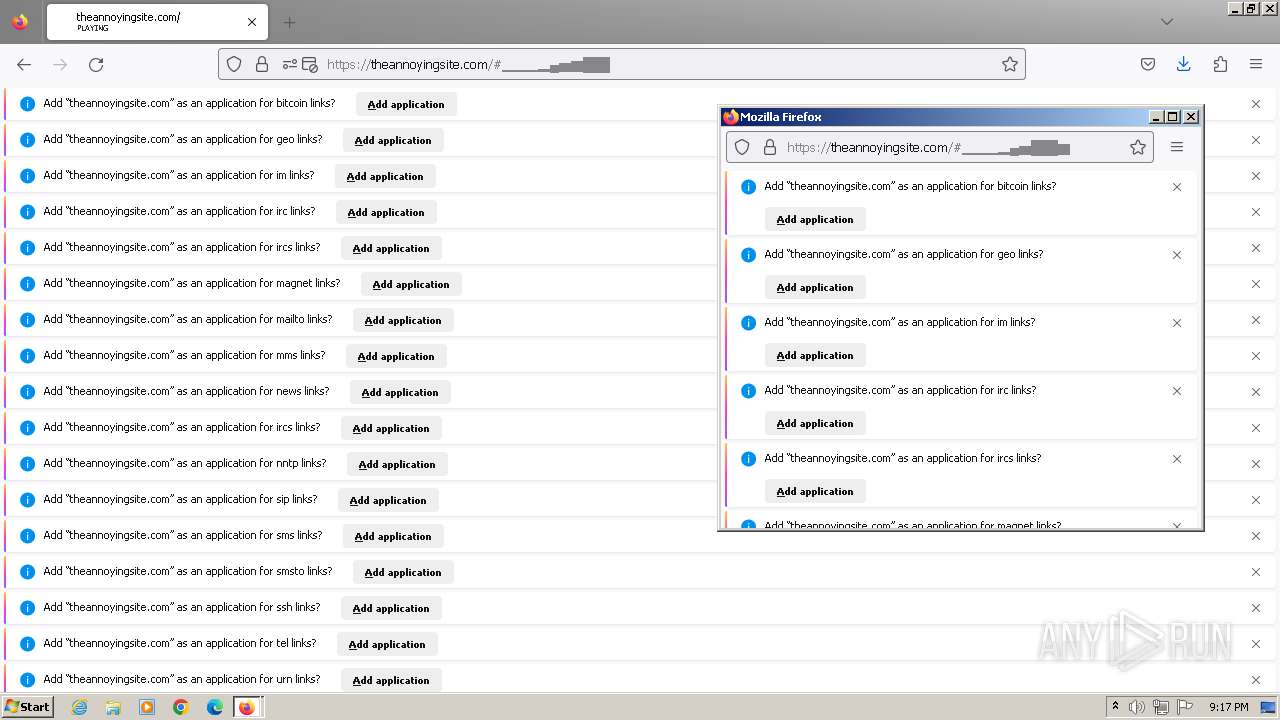Open the volume control in system tray
This screenshot has width=1280, height=720.
tap(1137, 707)
